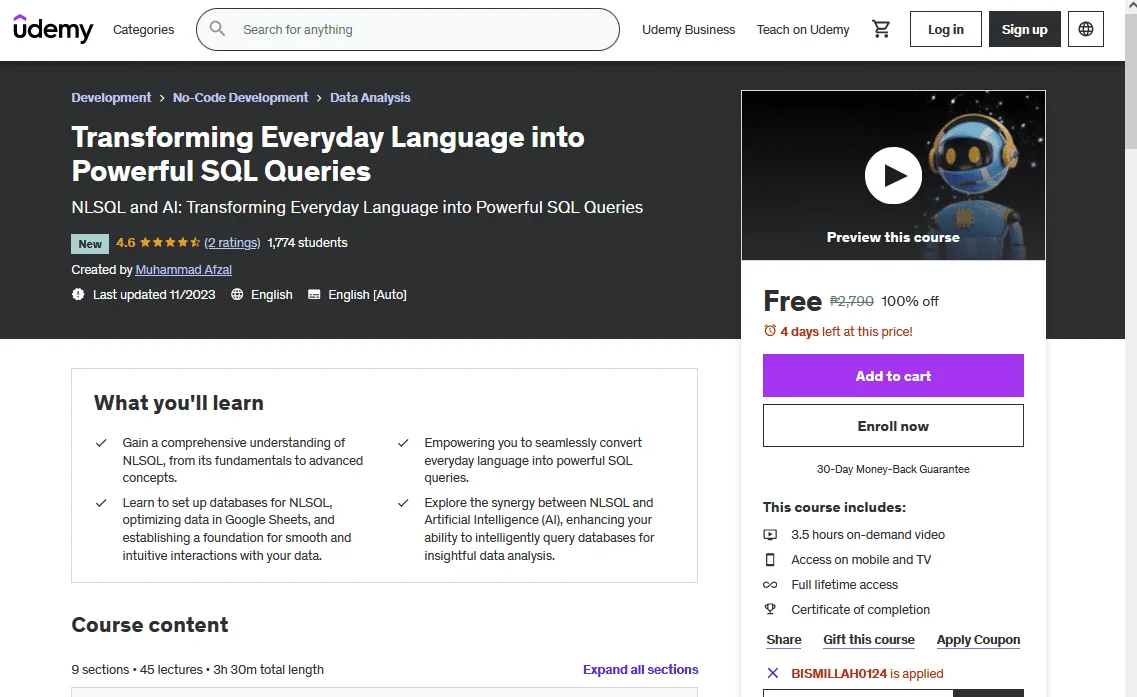The width and height of the screenshot is (1137, 697).
Task: Click the alarm clock icon beside 4 days
Action: 770,331
